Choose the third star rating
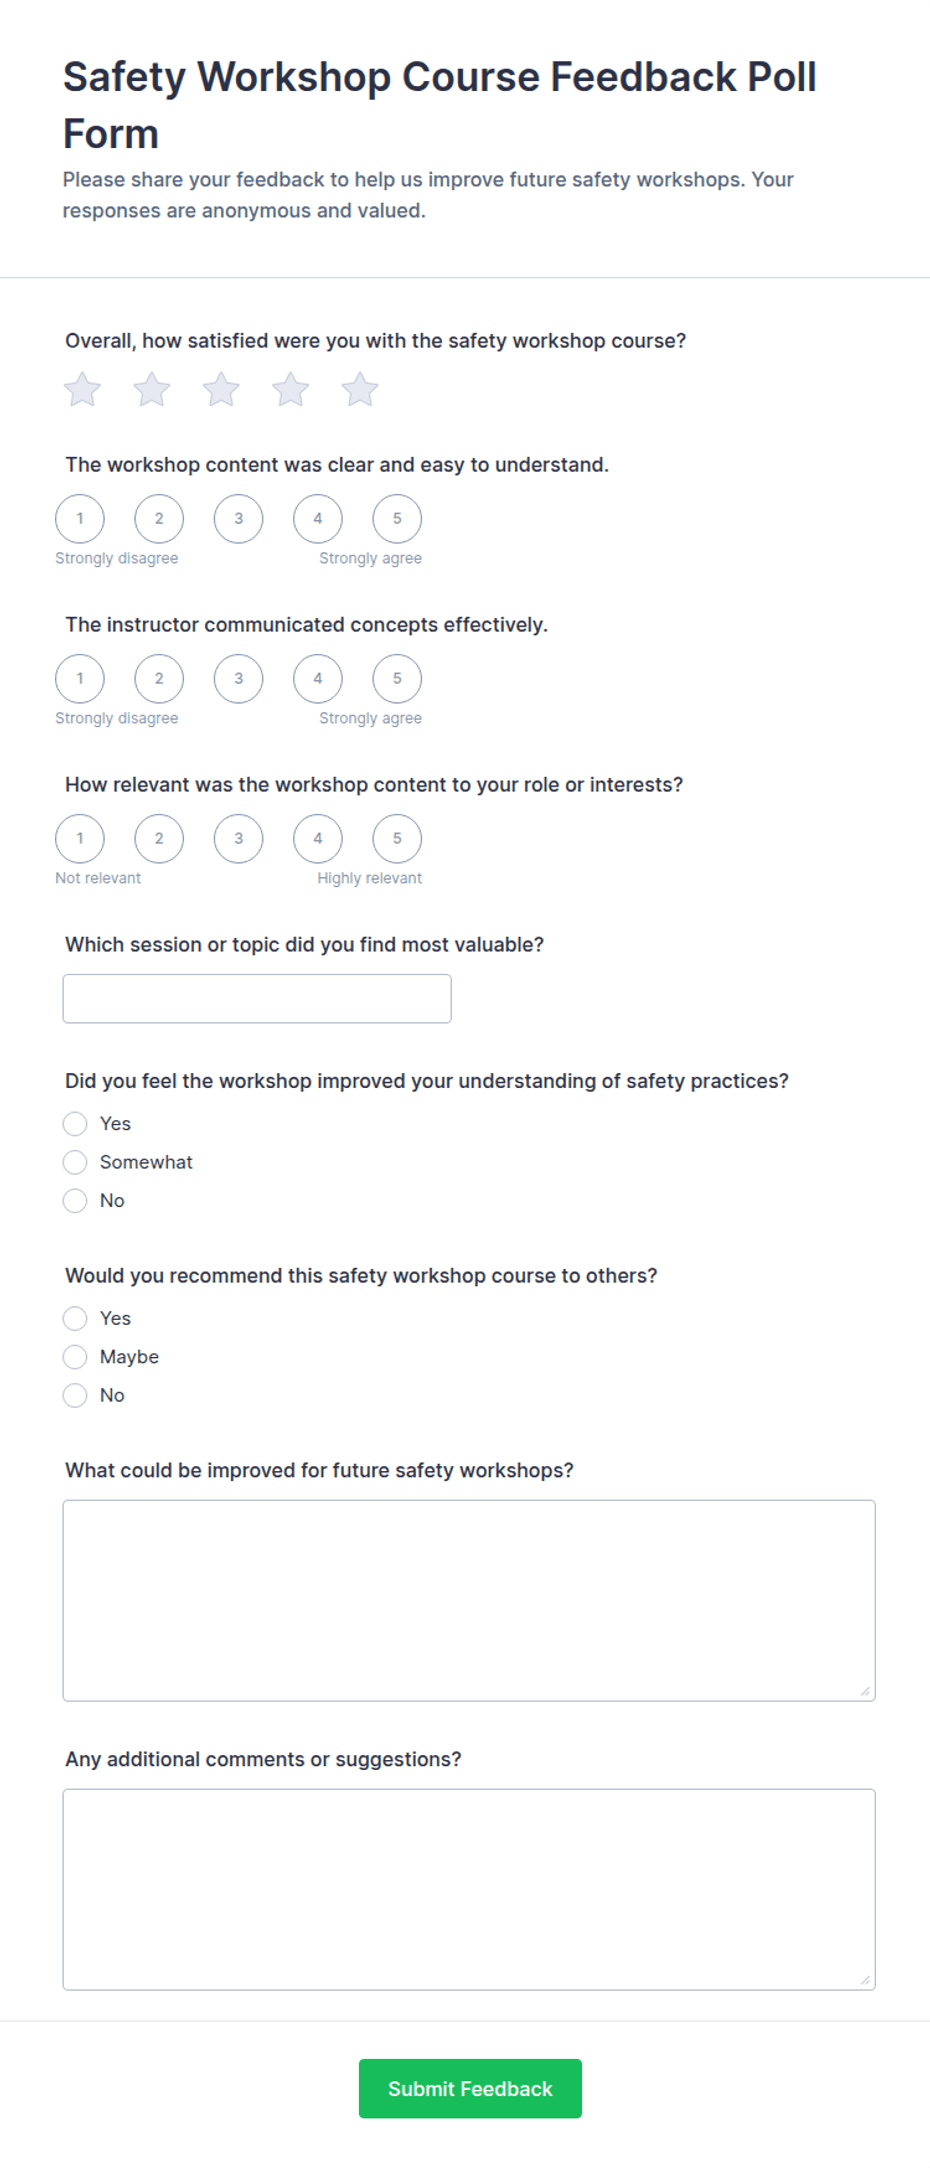 [x=221, y=390]
